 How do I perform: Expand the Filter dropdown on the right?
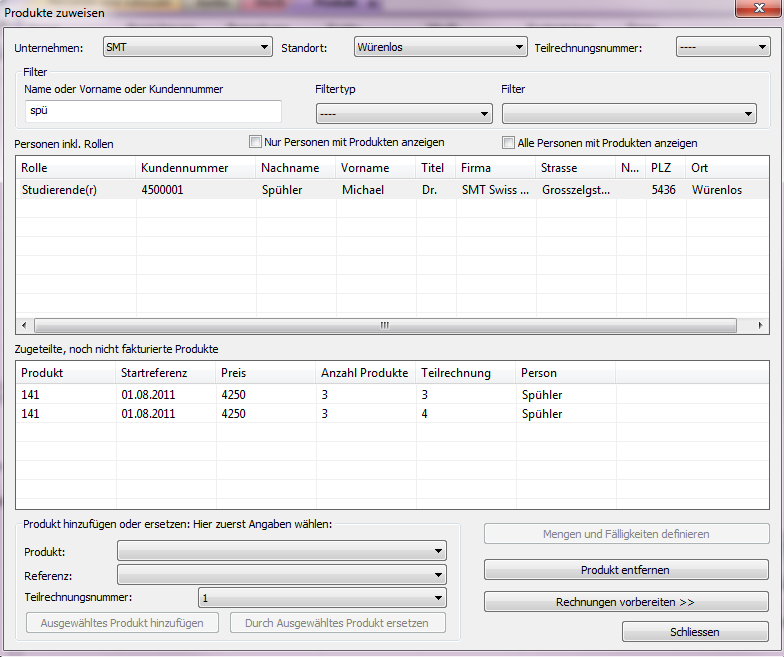click(629, 114)
